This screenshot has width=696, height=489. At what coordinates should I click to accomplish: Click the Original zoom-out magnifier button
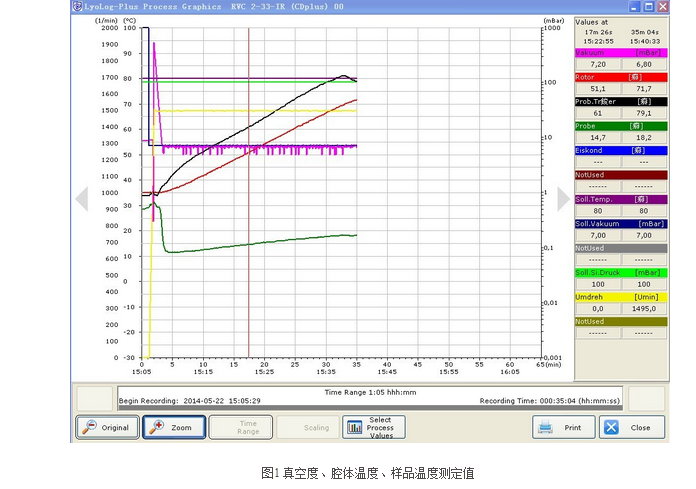(x=107, y=427)
